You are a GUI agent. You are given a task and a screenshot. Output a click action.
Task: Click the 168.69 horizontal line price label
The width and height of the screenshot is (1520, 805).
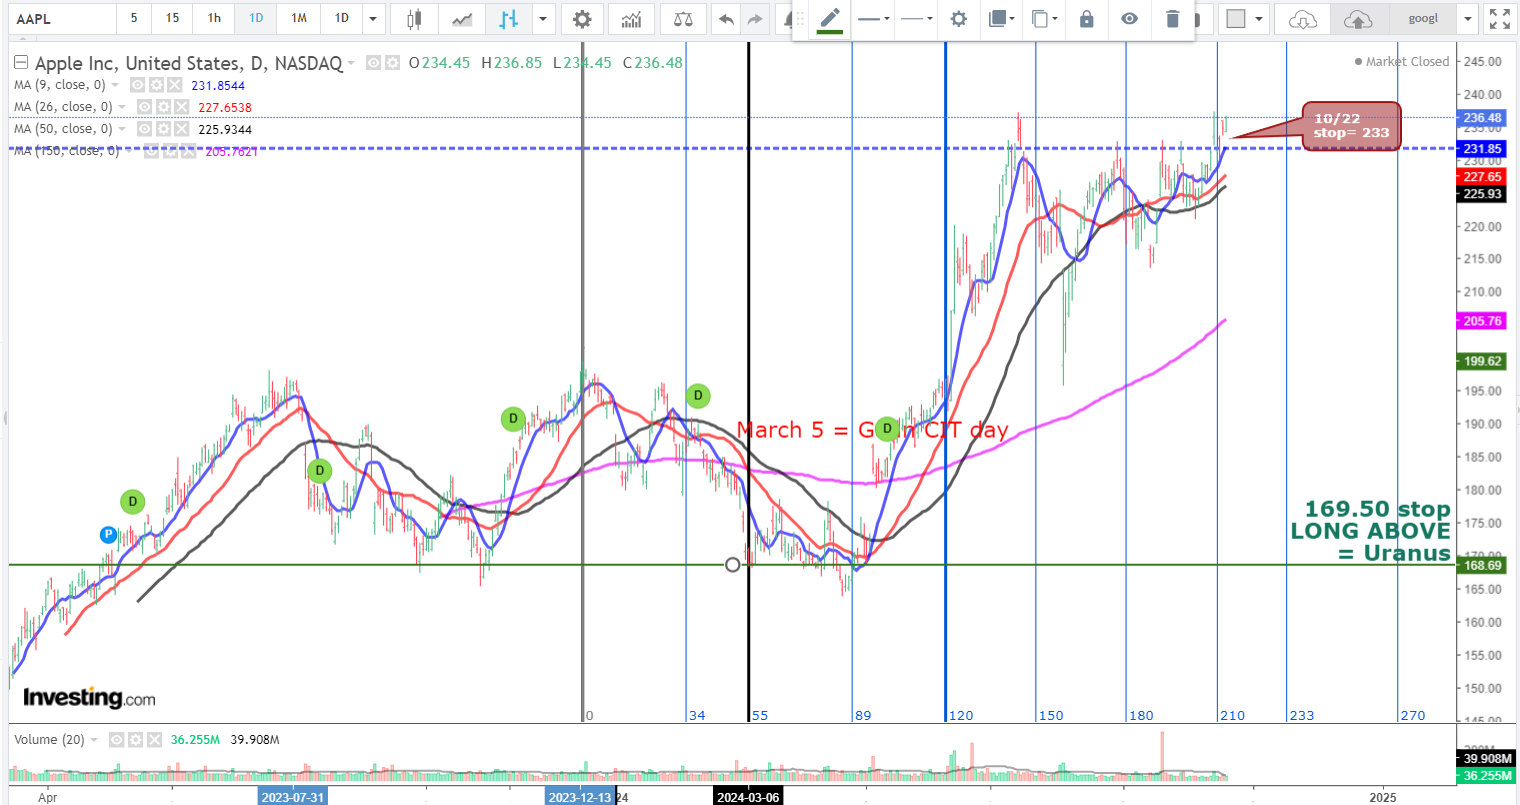(x=1482, y=565)
